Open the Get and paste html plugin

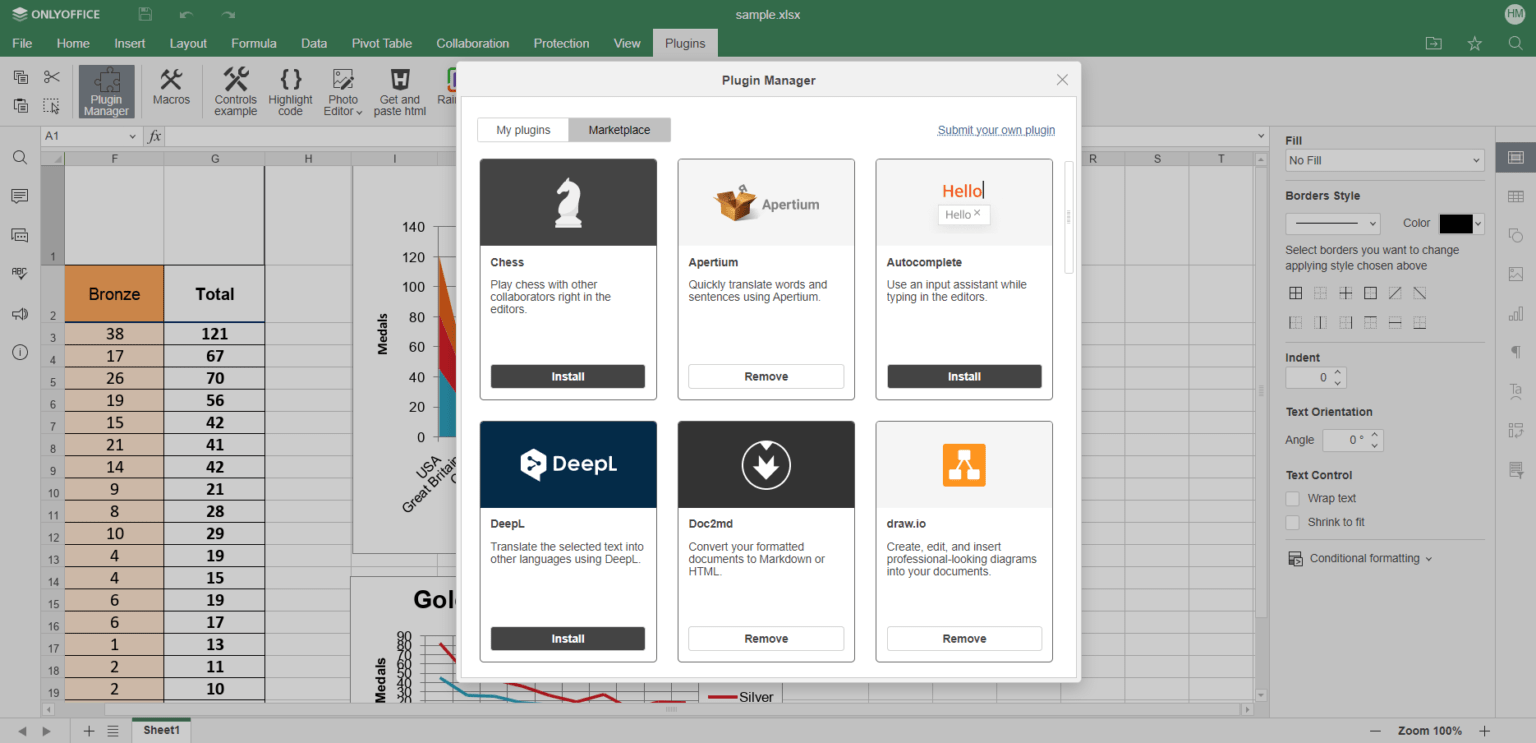tap(399, 90)
